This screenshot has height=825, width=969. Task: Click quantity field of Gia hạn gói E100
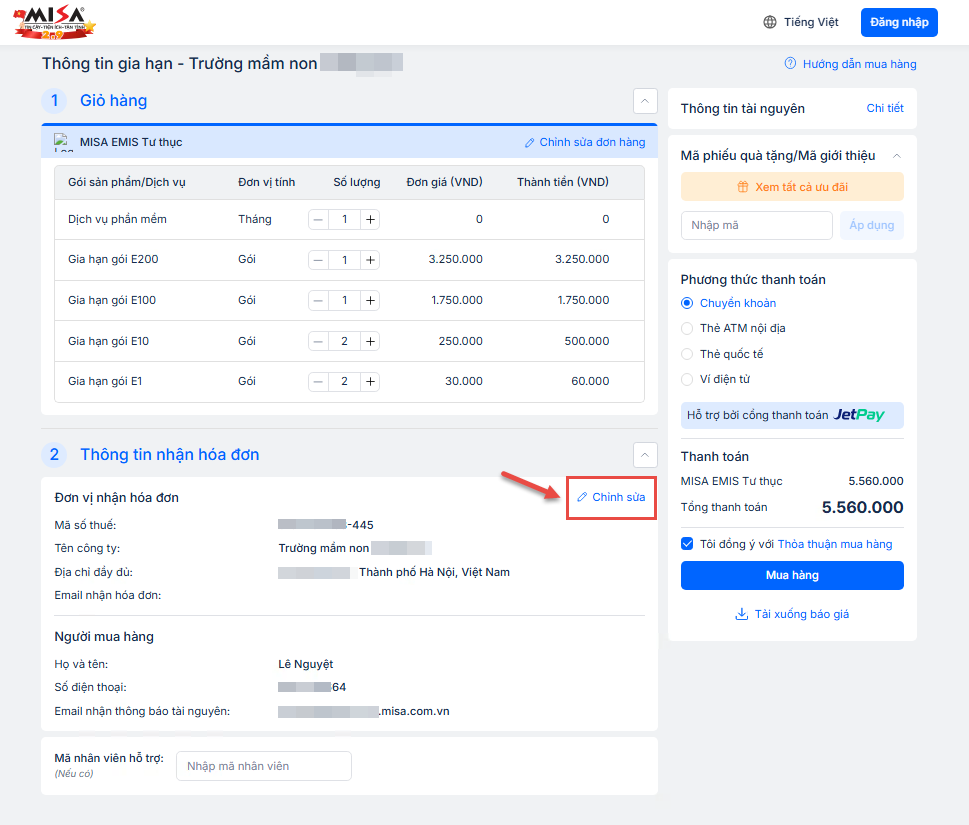click(344, 301)
